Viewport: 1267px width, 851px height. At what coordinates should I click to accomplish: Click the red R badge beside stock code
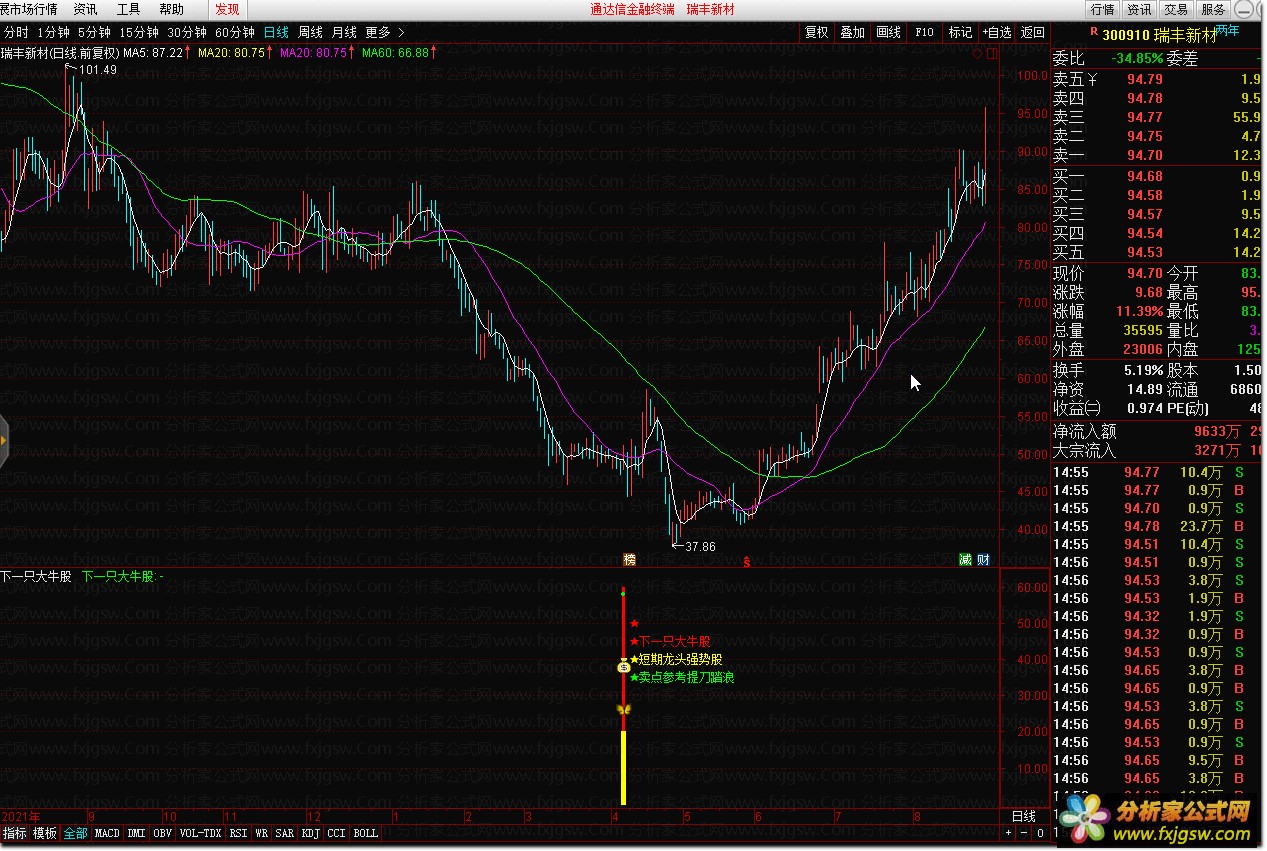(1093, 32)
